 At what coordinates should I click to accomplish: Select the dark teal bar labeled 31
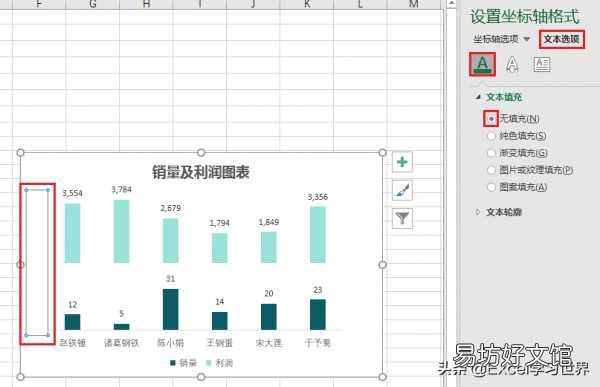(x=171, y=309)
